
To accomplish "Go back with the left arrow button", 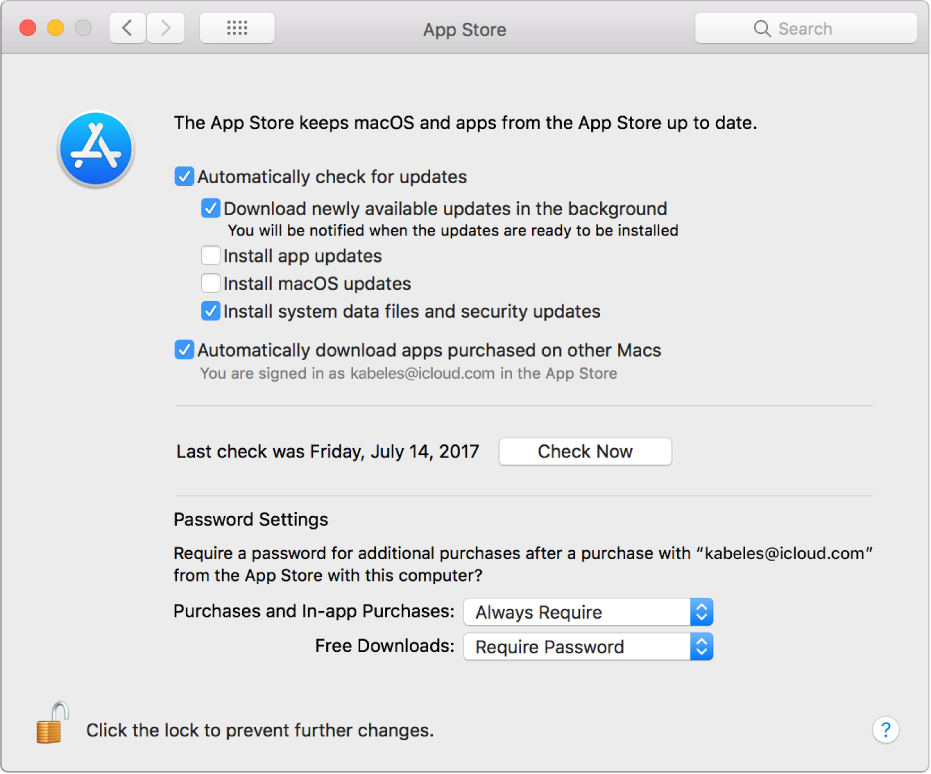I will point(127,28).
